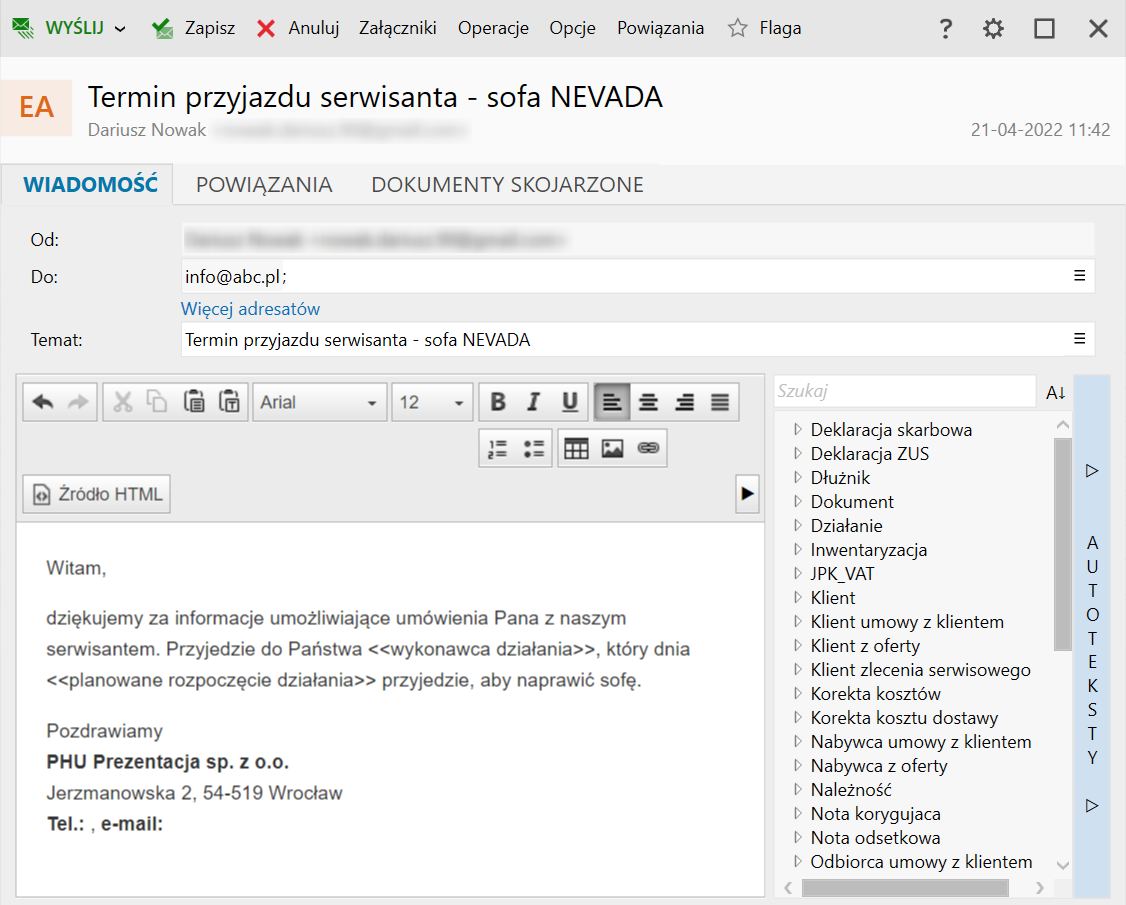Click the insert hyperlink chain icon
This screenshot has width=1126, height=905.
[648, 449]
